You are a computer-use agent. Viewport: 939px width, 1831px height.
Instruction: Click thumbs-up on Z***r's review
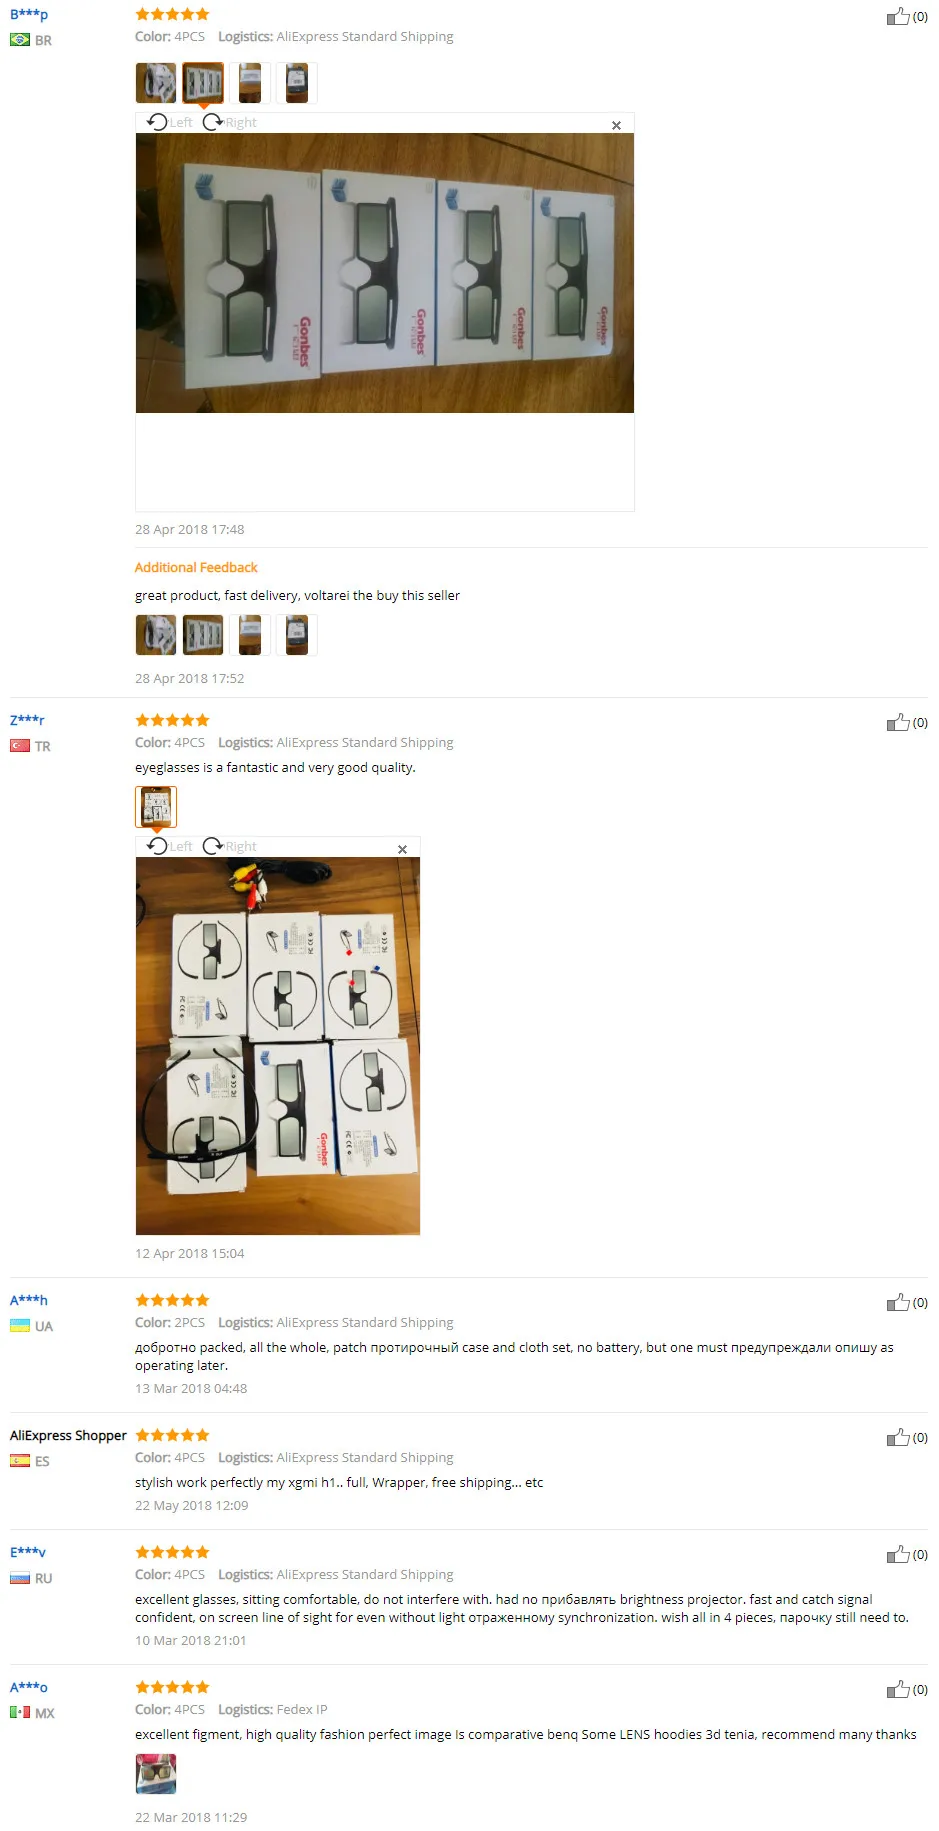(898, 722)
